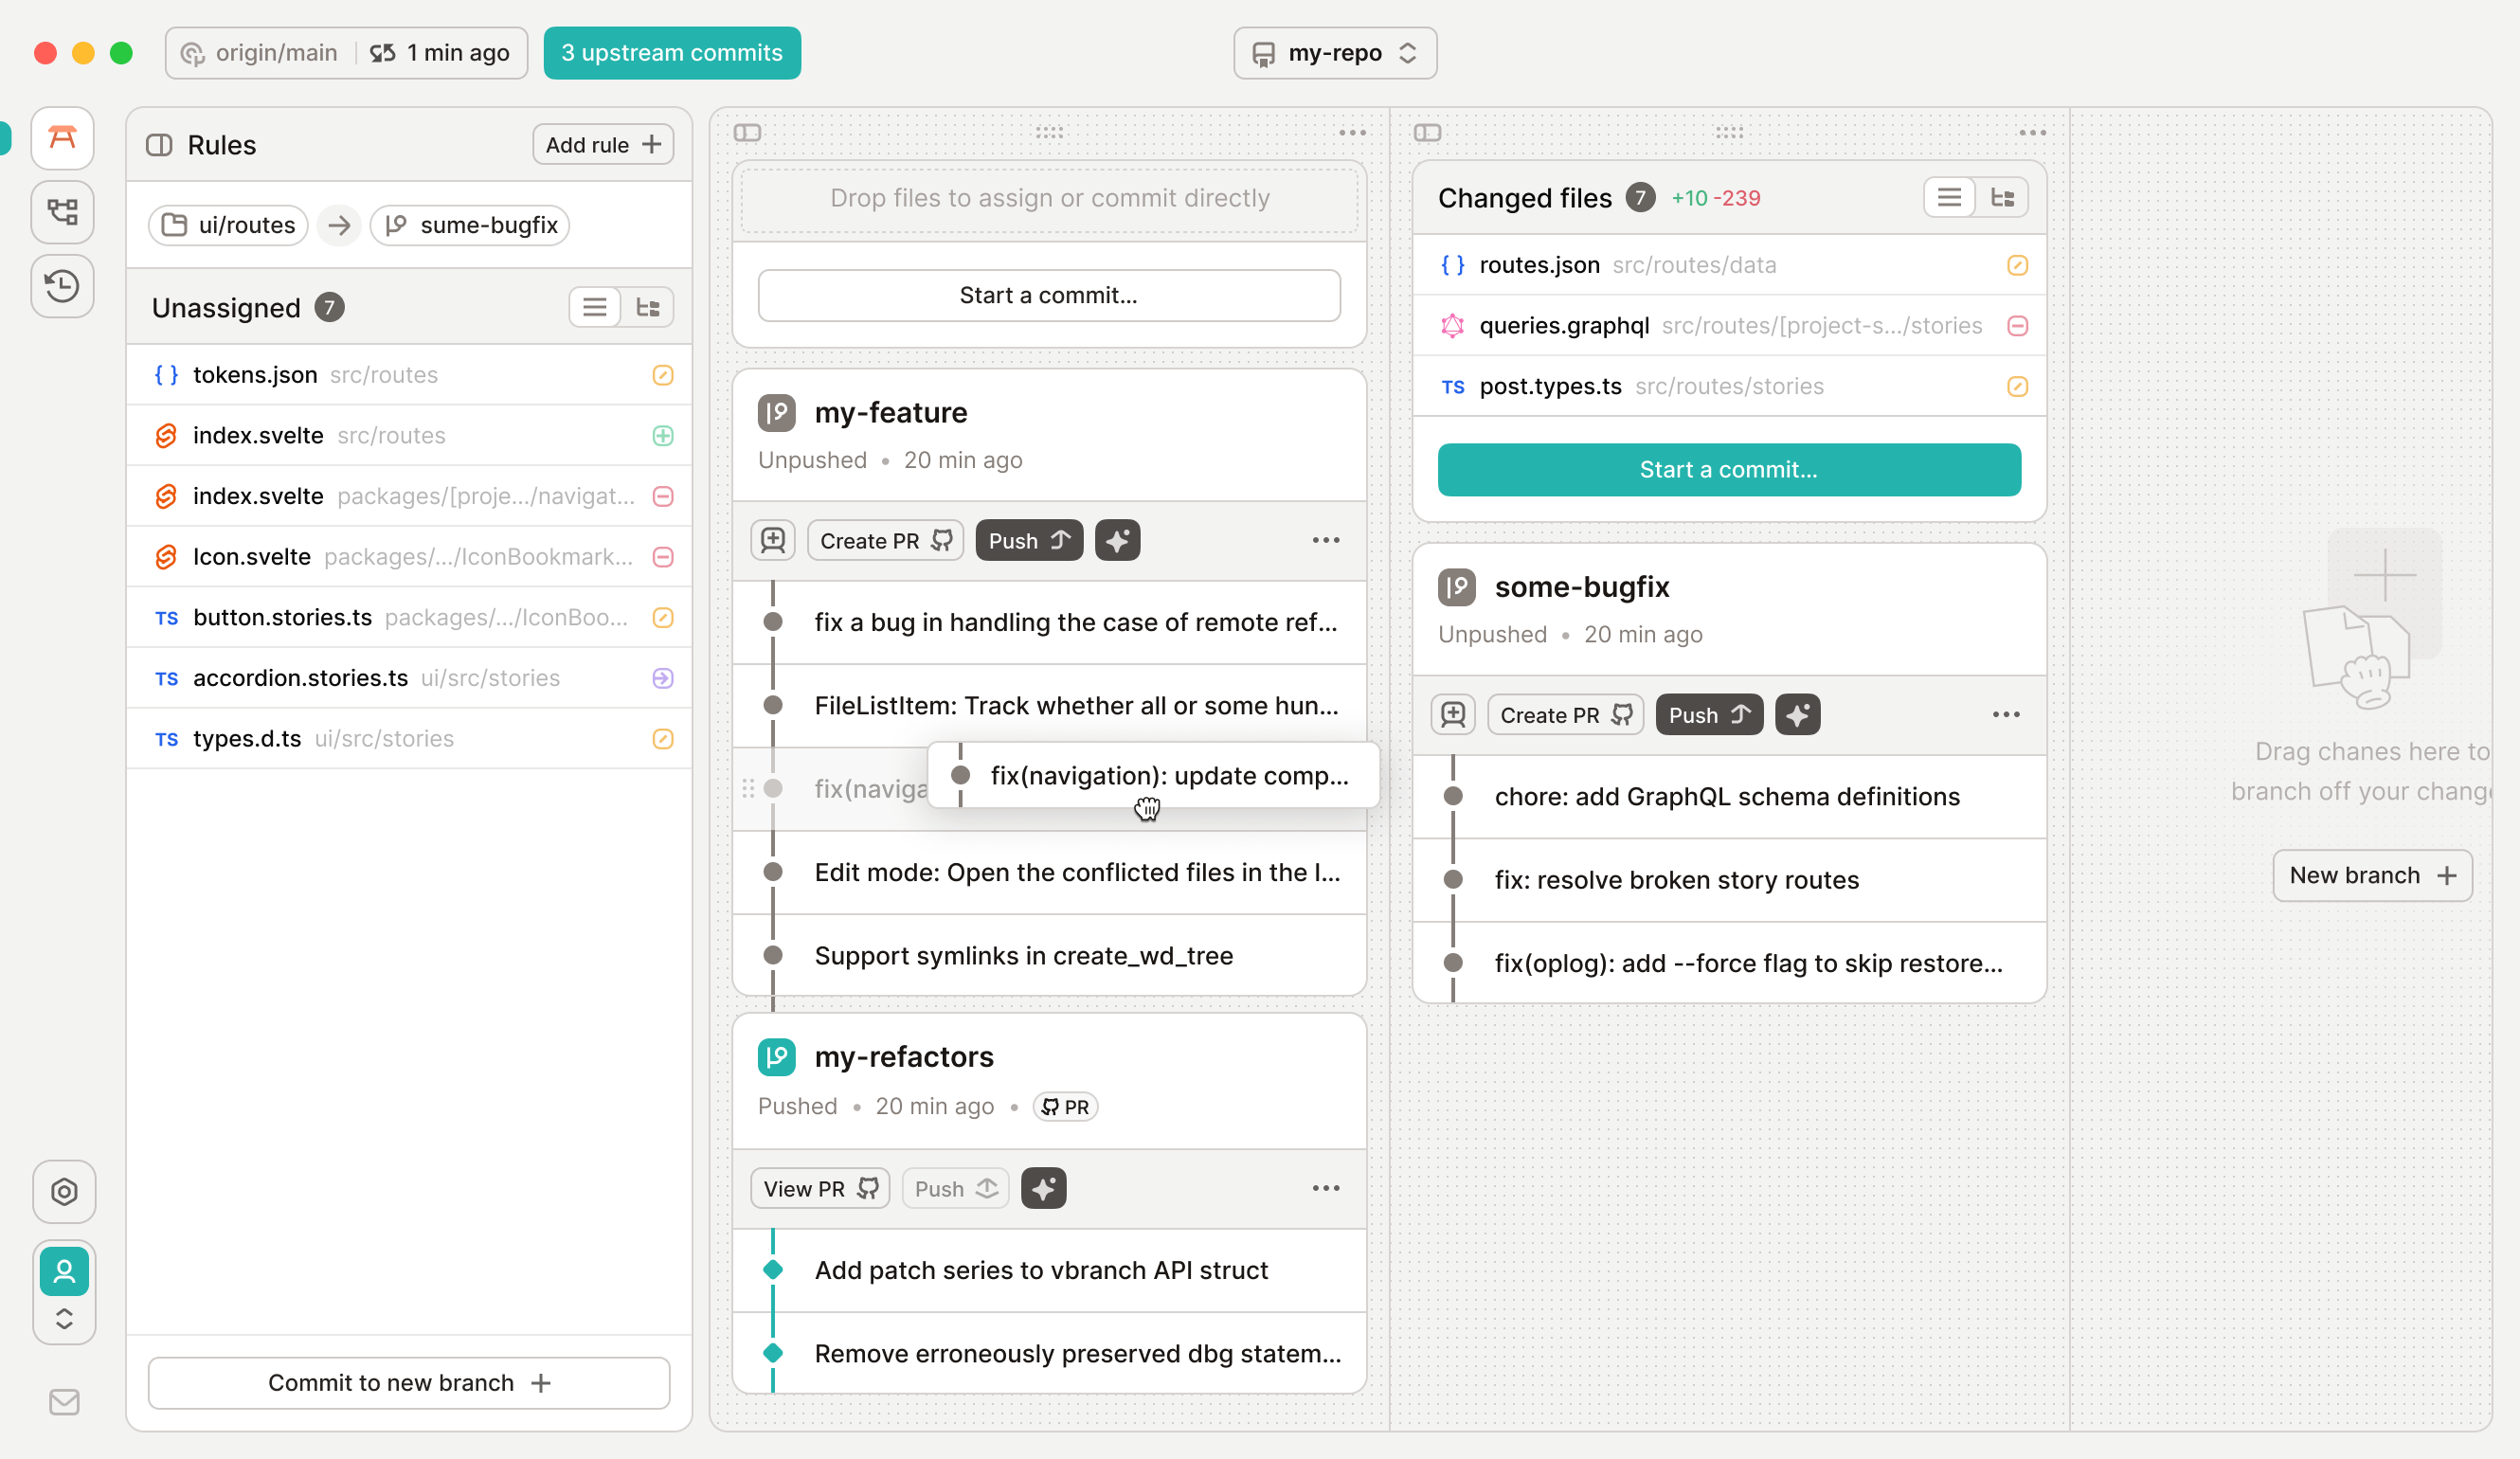Collapse the Rules sidebar panel
This screenshot has height=1459, width=2520.
(x=160, y=145)
